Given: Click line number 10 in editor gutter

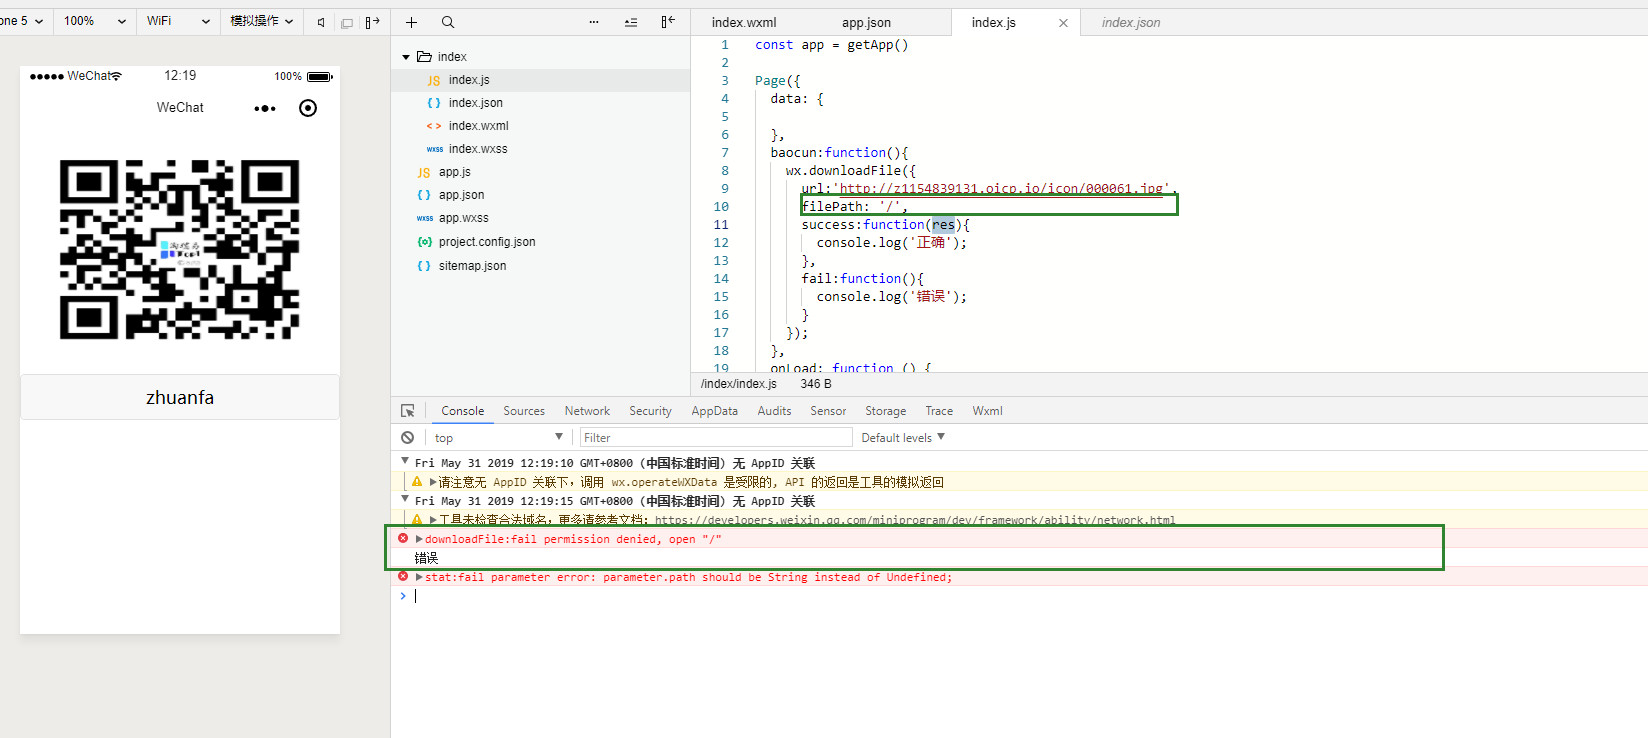Looking at the screenshot, I should [x=721, y=207].
